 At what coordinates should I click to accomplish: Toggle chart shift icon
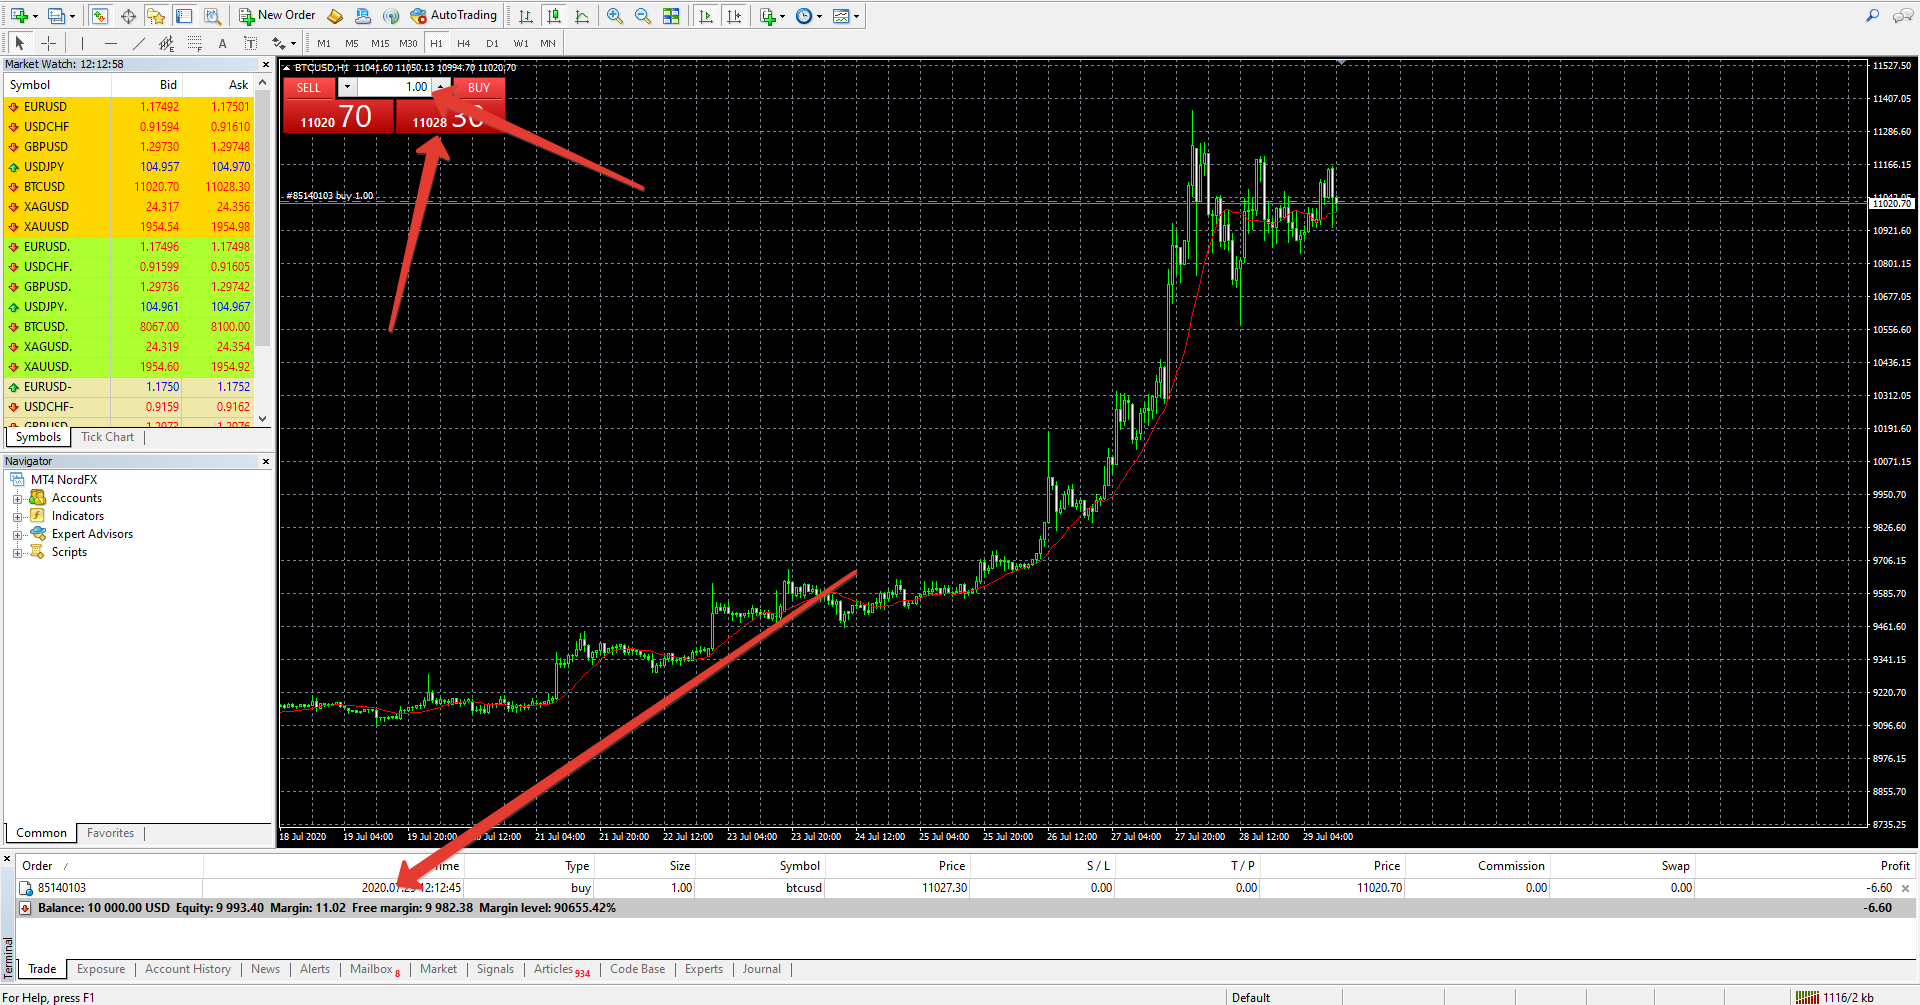(735, 16)
